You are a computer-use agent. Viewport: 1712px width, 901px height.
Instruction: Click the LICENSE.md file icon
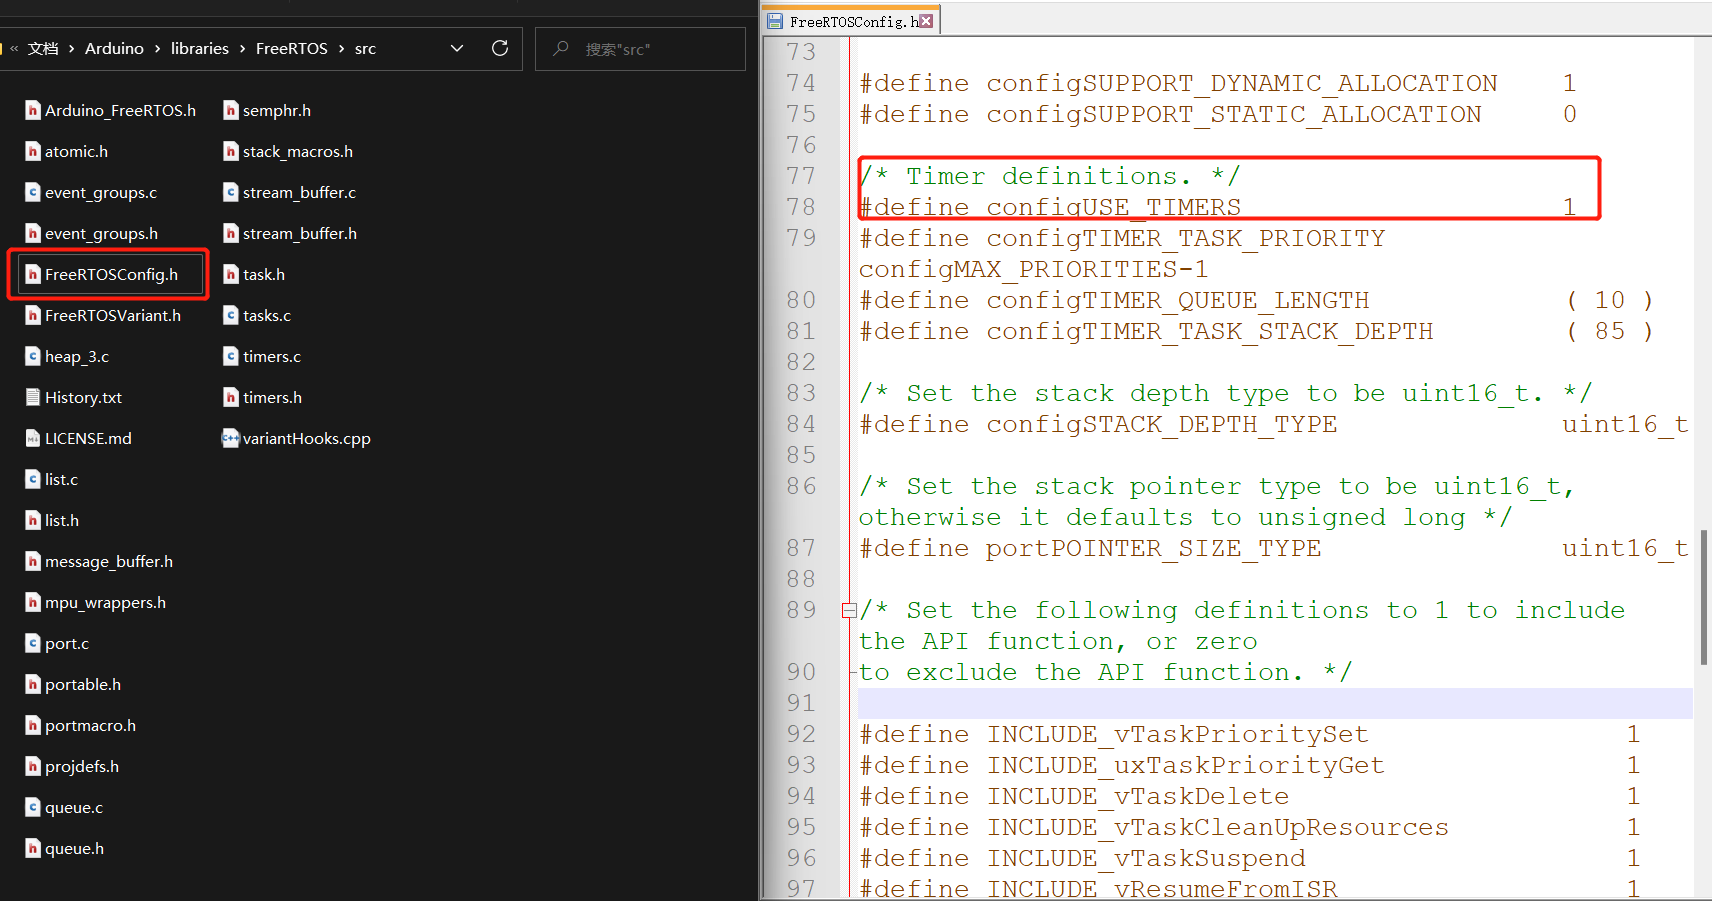click(33, 438)
